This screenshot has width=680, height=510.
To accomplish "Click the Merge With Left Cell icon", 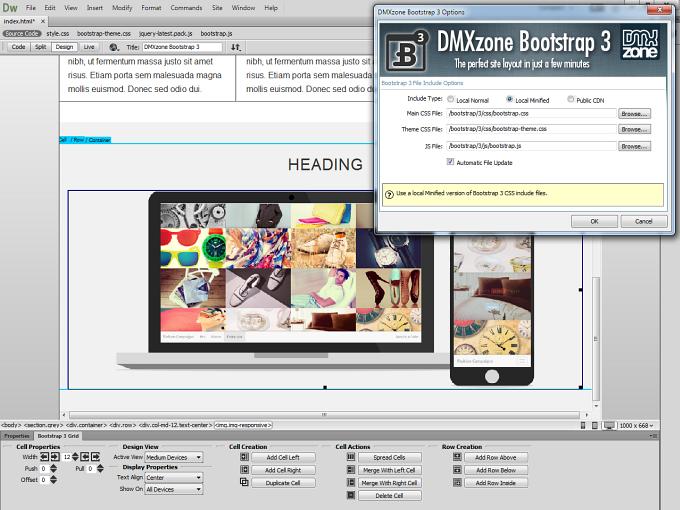I will (351, 470).
